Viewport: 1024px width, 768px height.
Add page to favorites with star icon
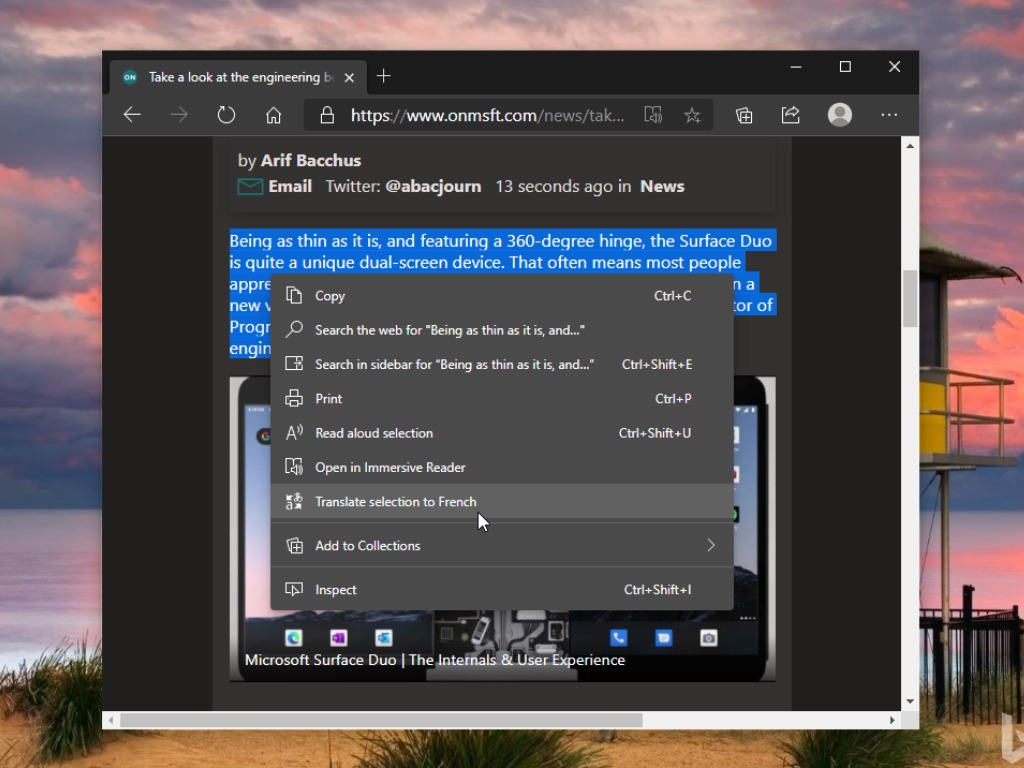(692, 116)
